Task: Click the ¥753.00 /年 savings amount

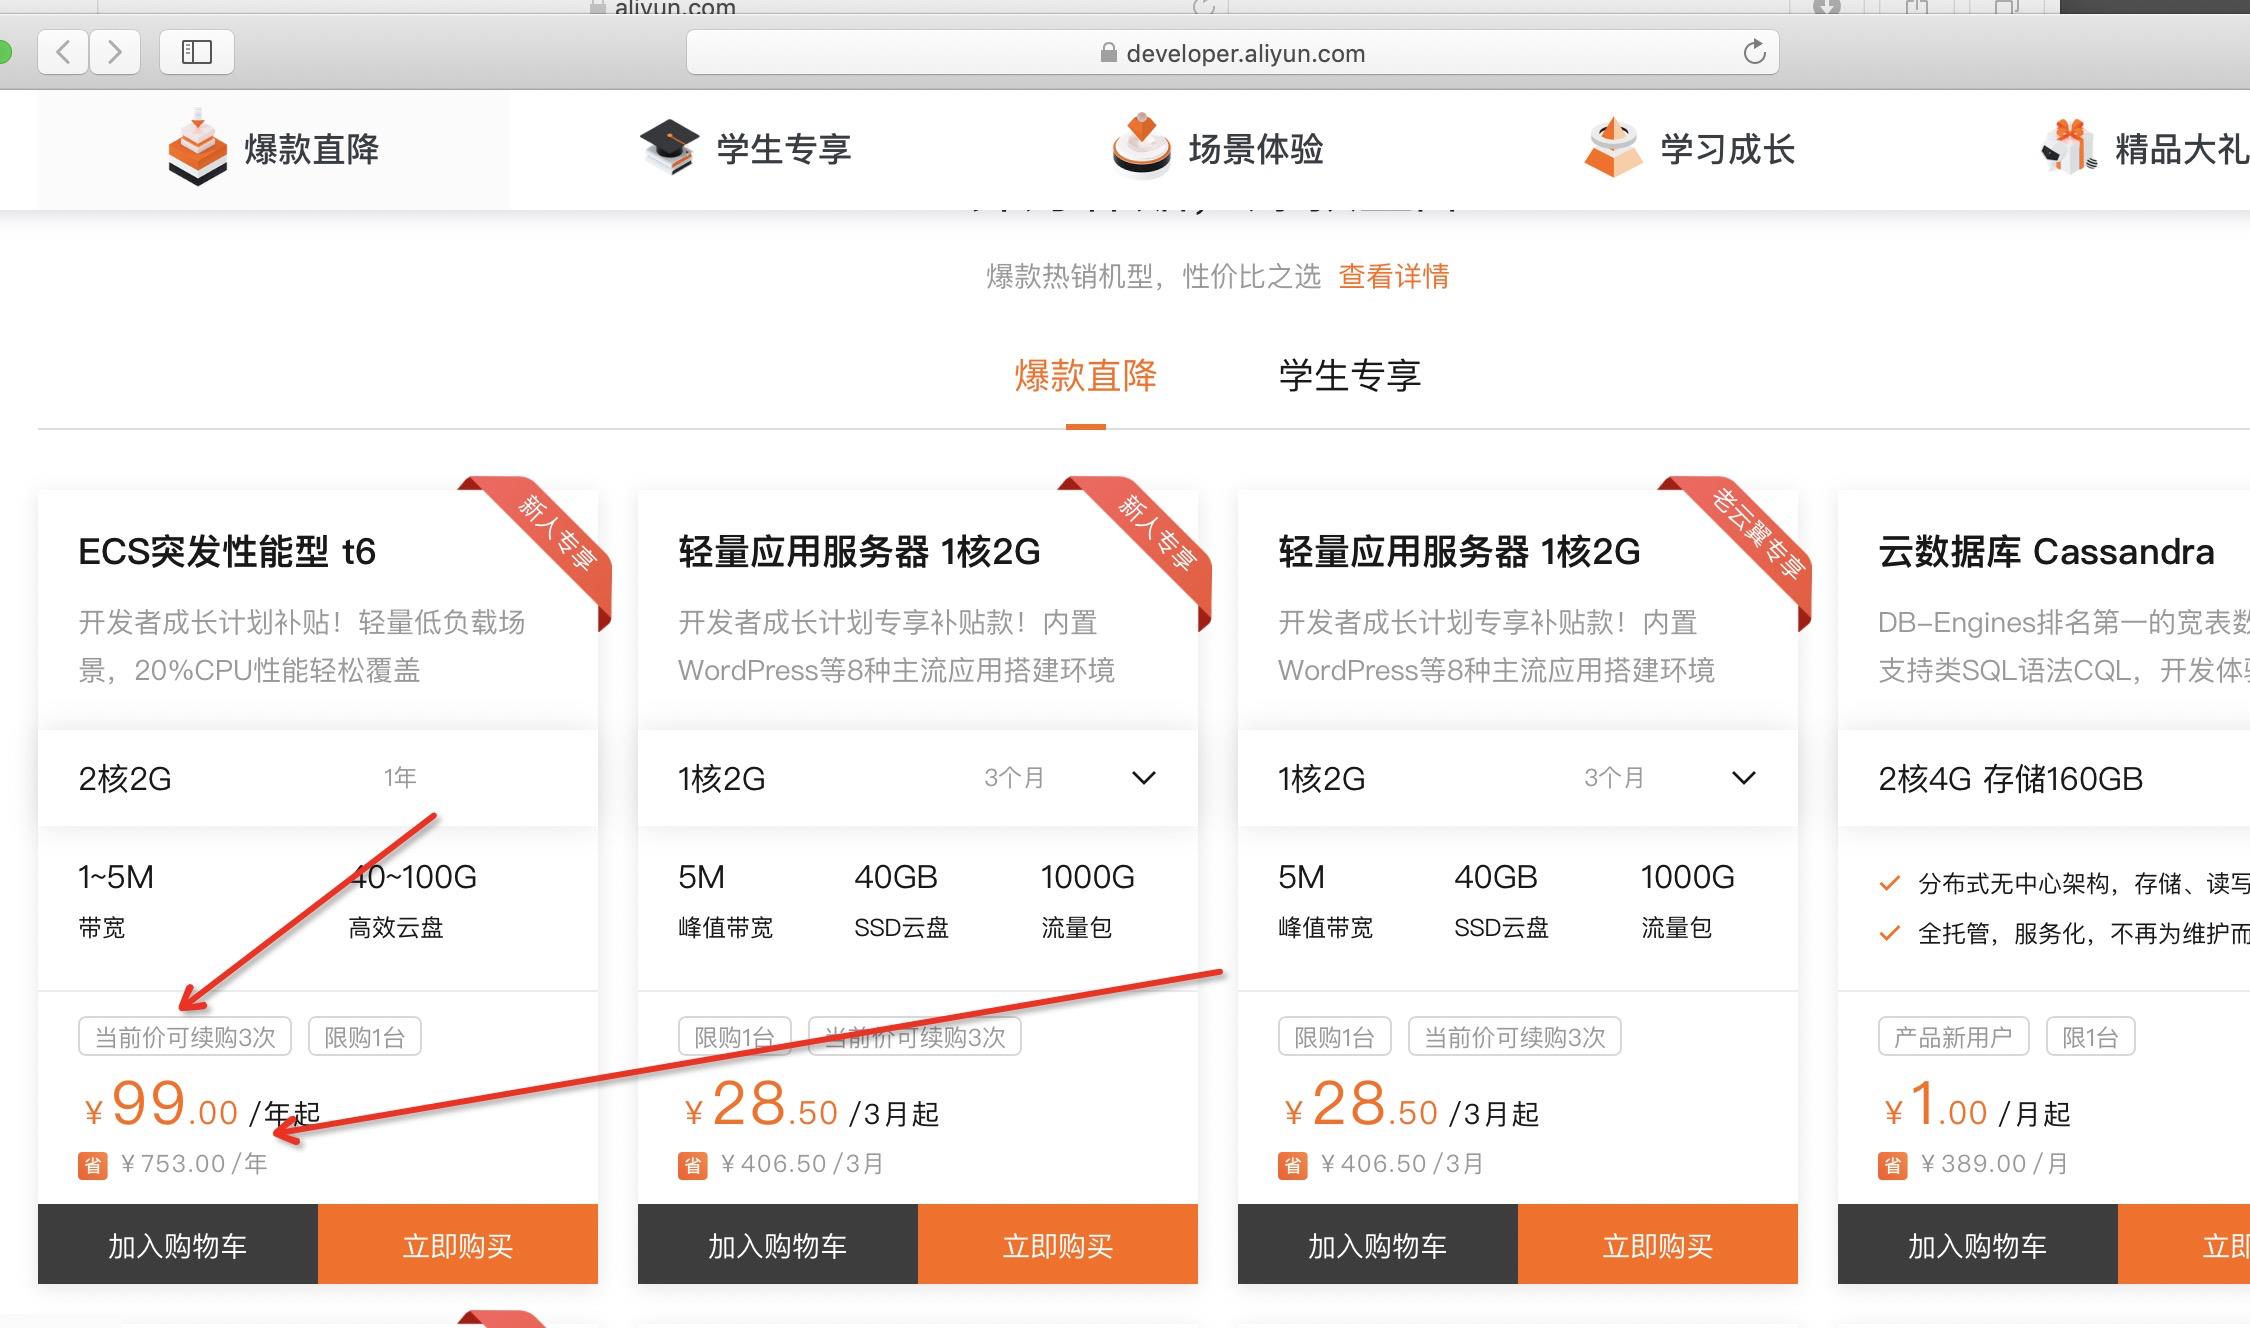Action: click(x=194, y=1164)
